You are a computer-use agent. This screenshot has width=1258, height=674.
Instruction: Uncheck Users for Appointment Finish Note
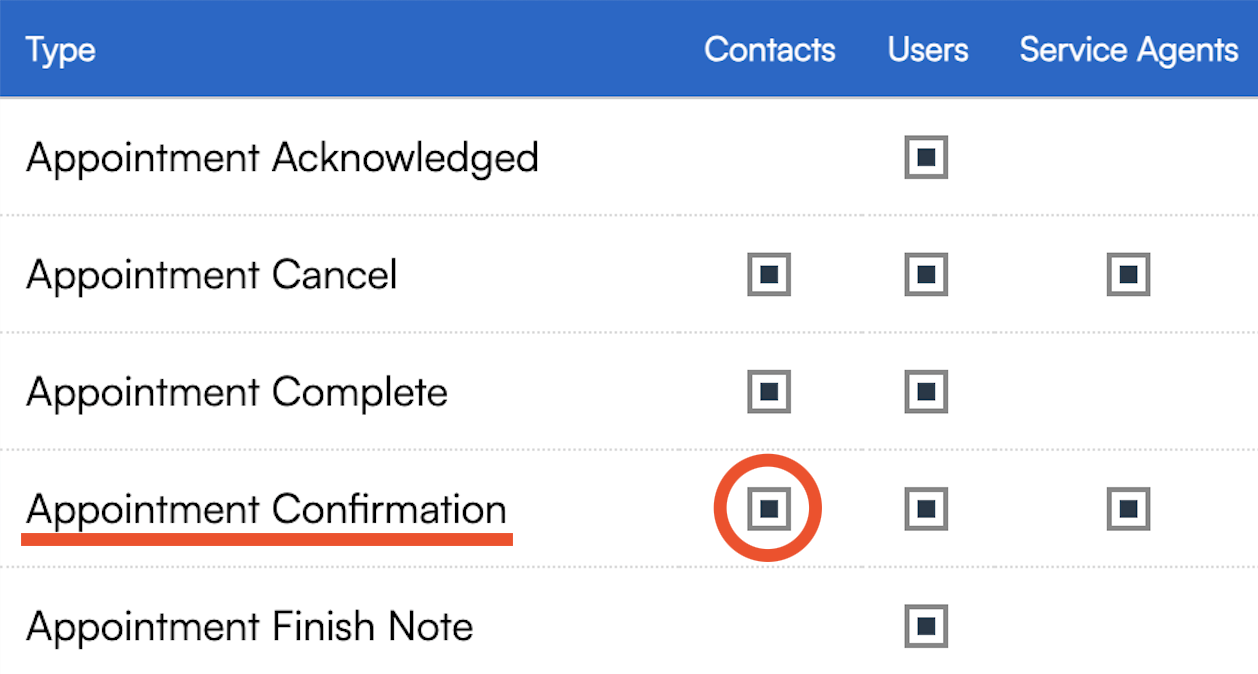[926, 627]
